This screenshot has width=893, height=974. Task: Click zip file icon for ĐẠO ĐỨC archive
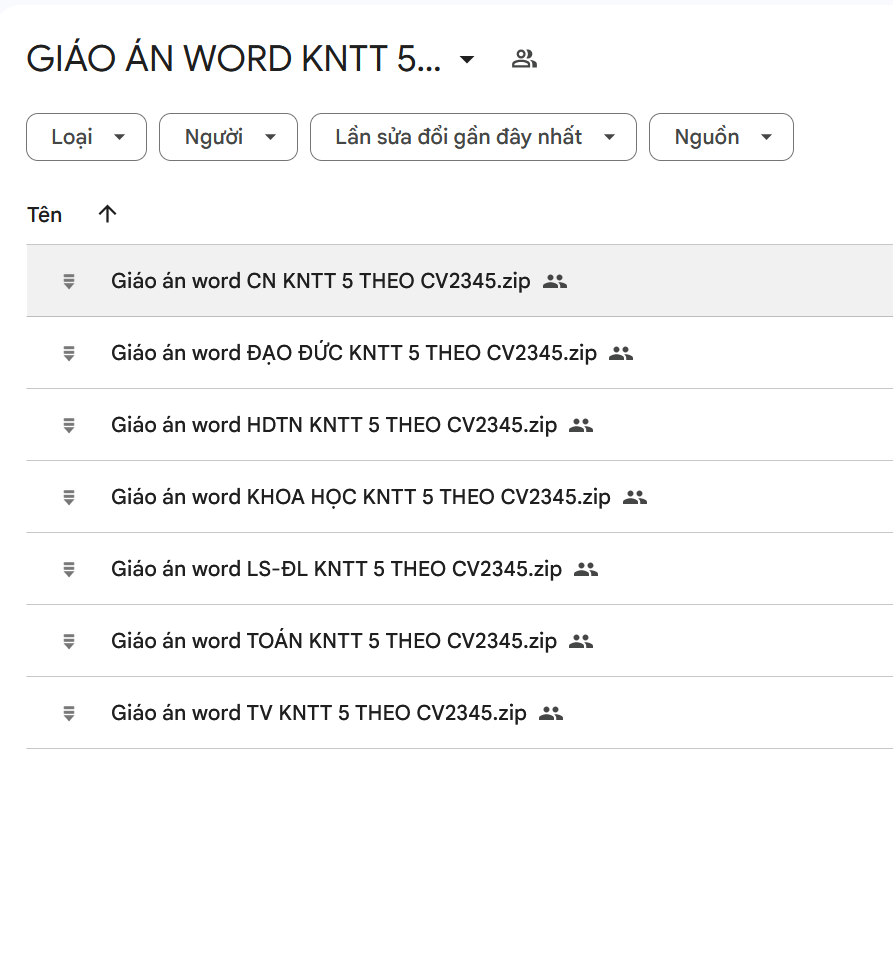pyautogui.click(x=69, y=353)
